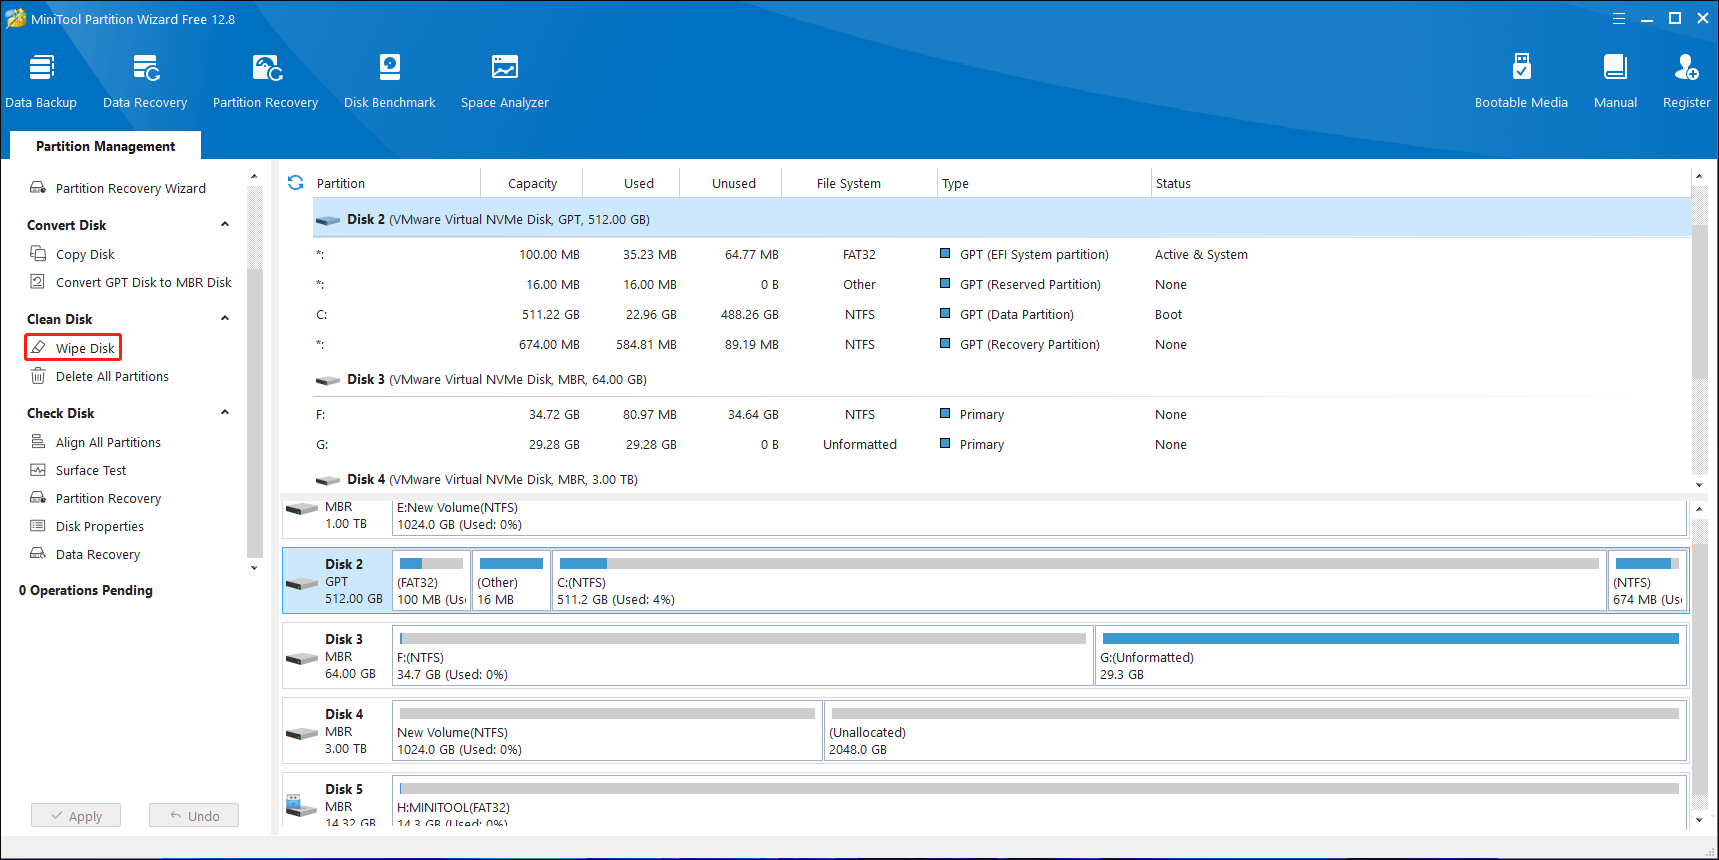Select Align All Partitions
Image resolution: width=1719 pixels, height=860 pixels.
[x=95, y=442]
